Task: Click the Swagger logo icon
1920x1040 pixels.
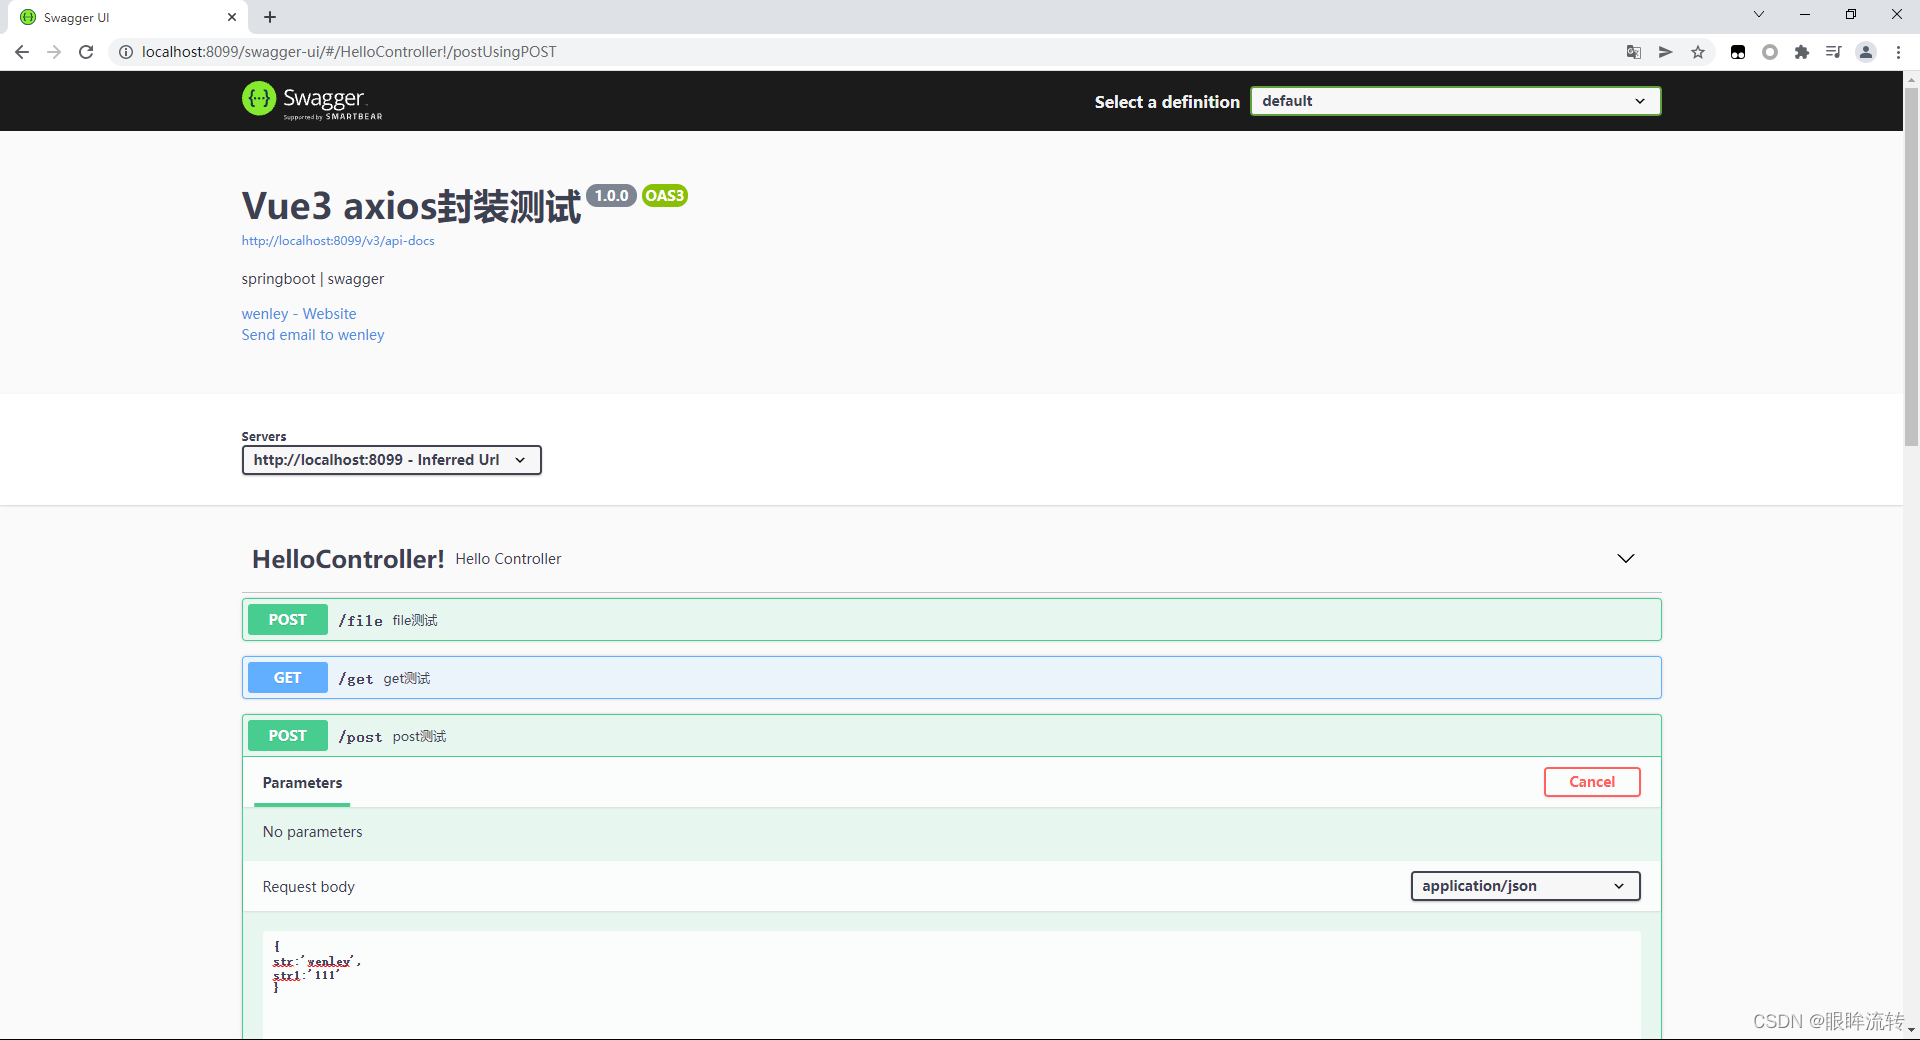Action: (x=259, y=98)
